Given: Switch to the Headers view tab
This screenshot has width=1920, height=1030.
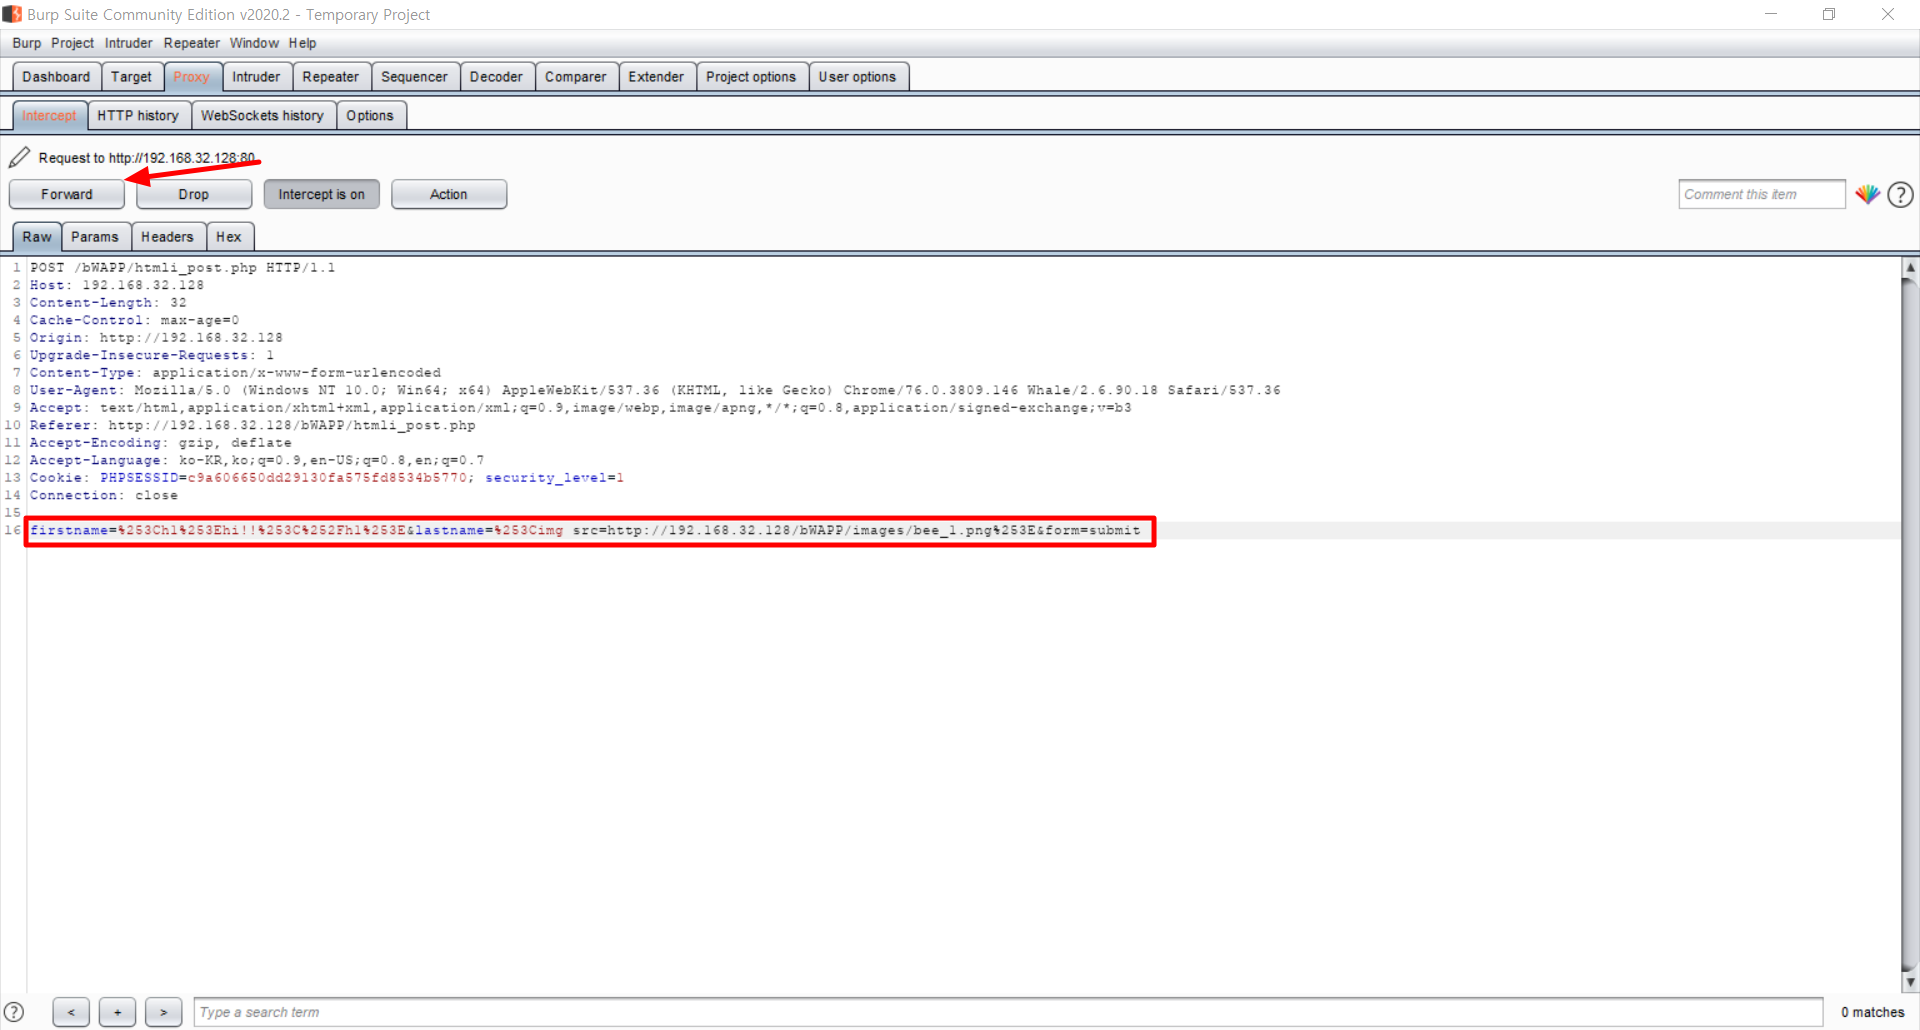Looking at the screenshot, I should [x=167, y=237].
